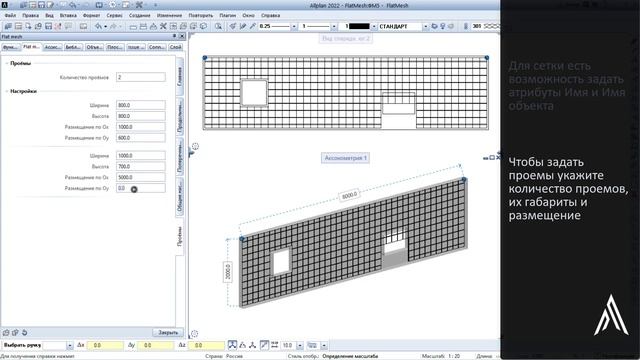Switch to the Flat mesh palette tab
Viewport: 640px width, 360px height.
31,47
